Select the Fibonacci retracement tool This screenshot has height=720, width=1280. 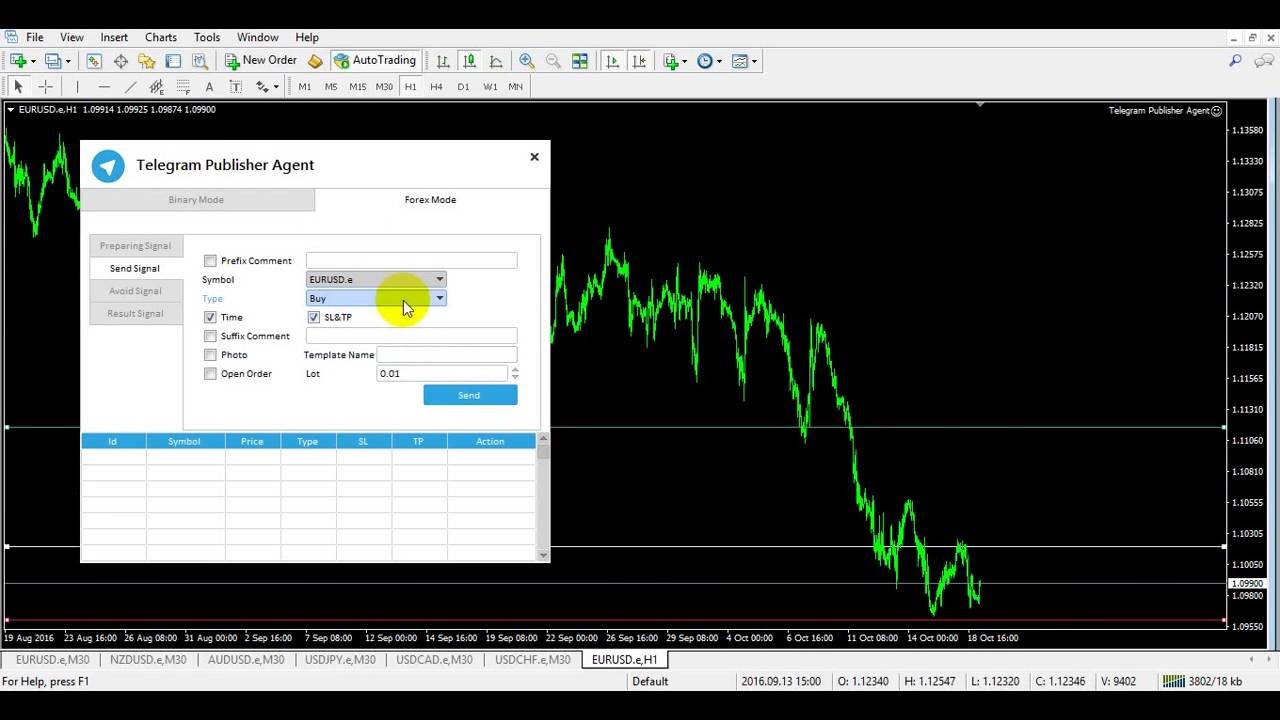[183, 87]
